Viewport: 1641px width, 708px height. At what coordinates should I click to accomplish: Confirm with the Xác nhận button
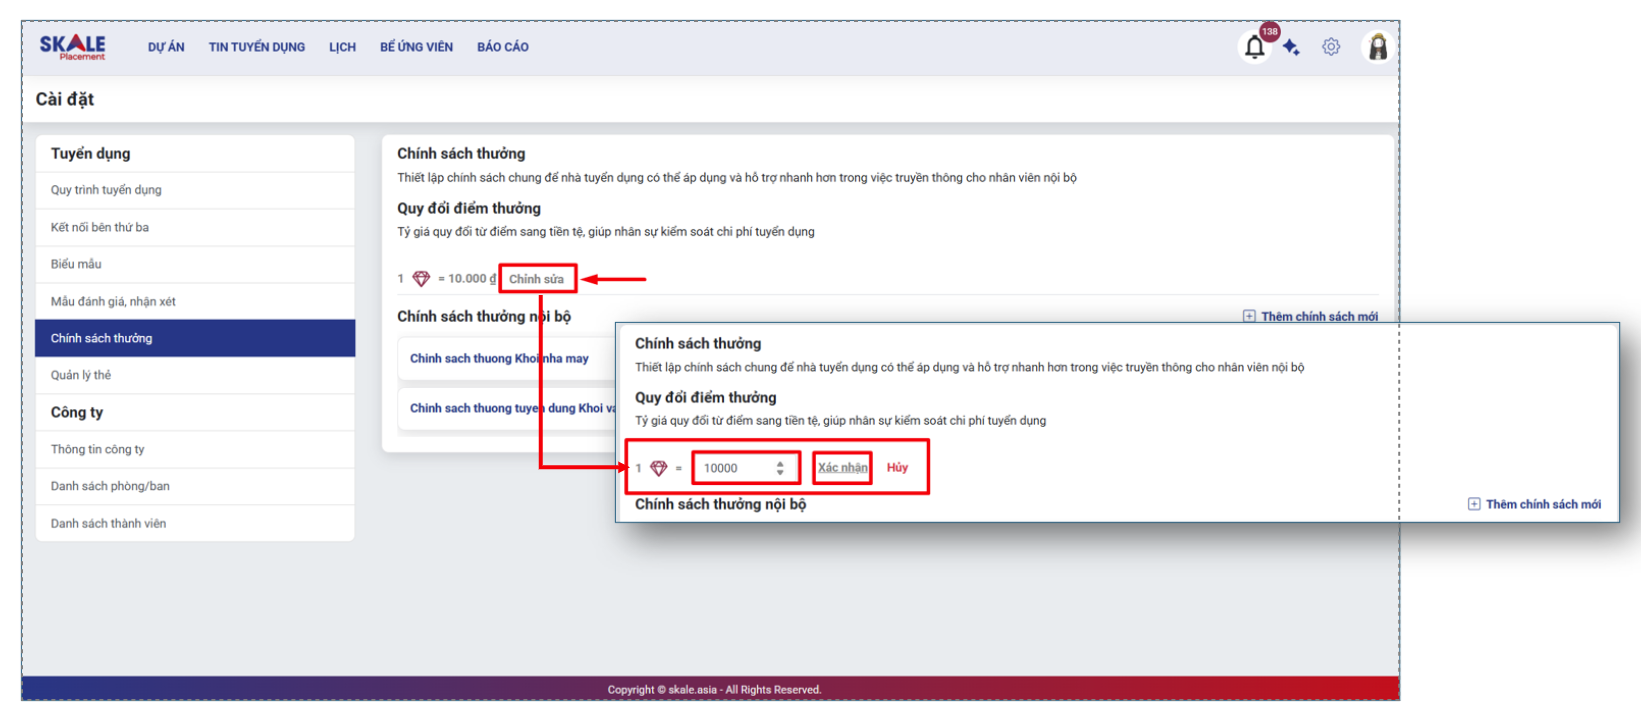tap(842, 468)
